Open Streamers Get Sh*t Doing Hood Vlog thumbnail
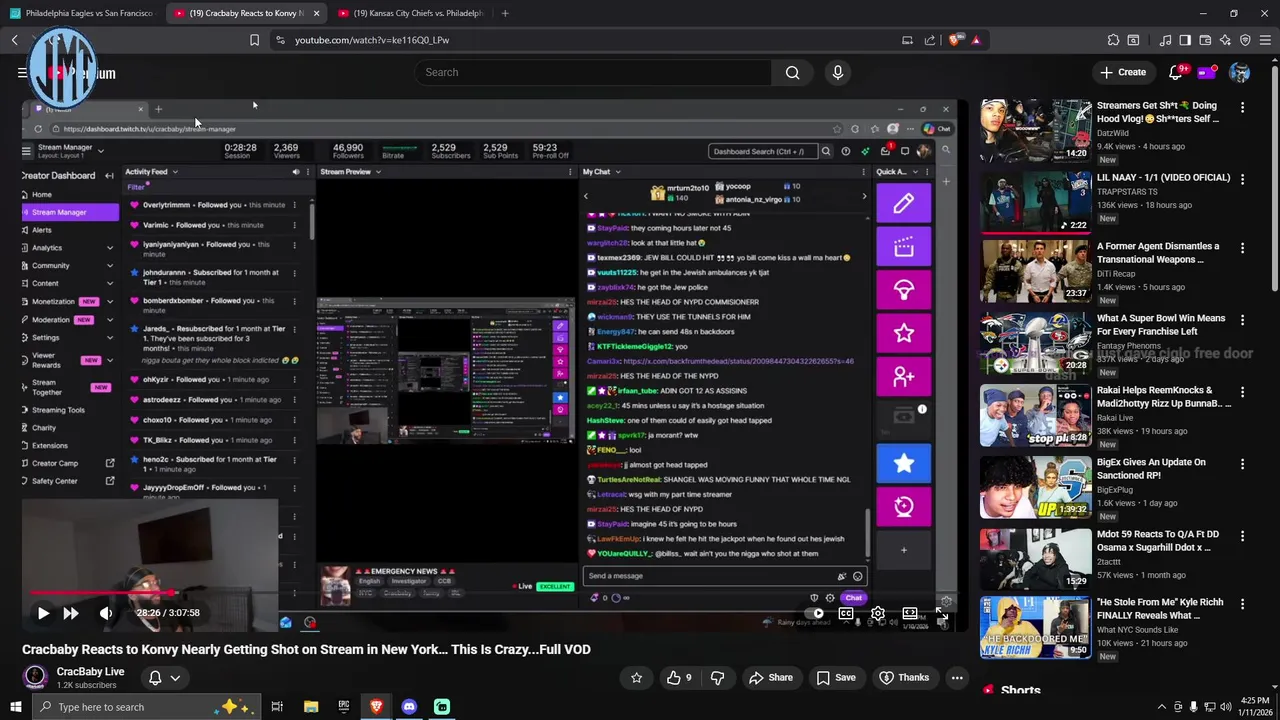Screen dimensions: 1280x720 pos(1035,130)
